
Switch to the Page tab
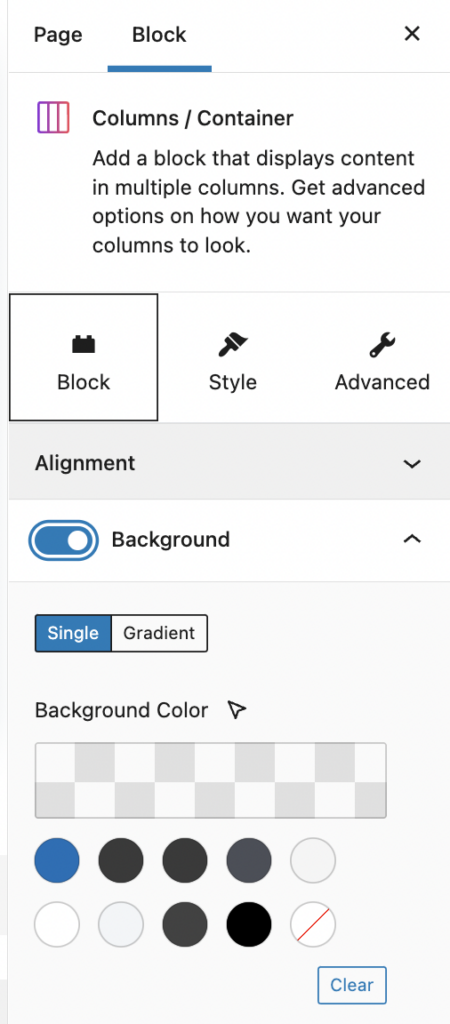58,34
